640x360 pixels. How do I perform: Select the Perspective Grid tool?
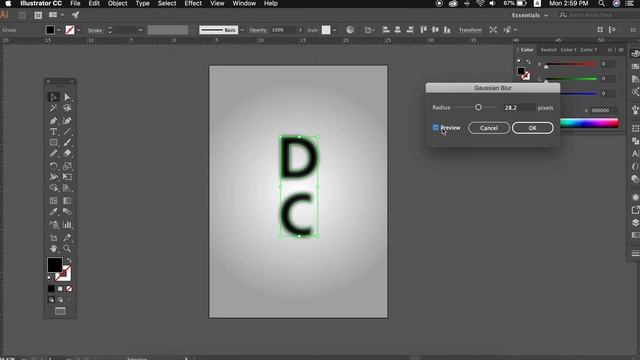point(67,188)
